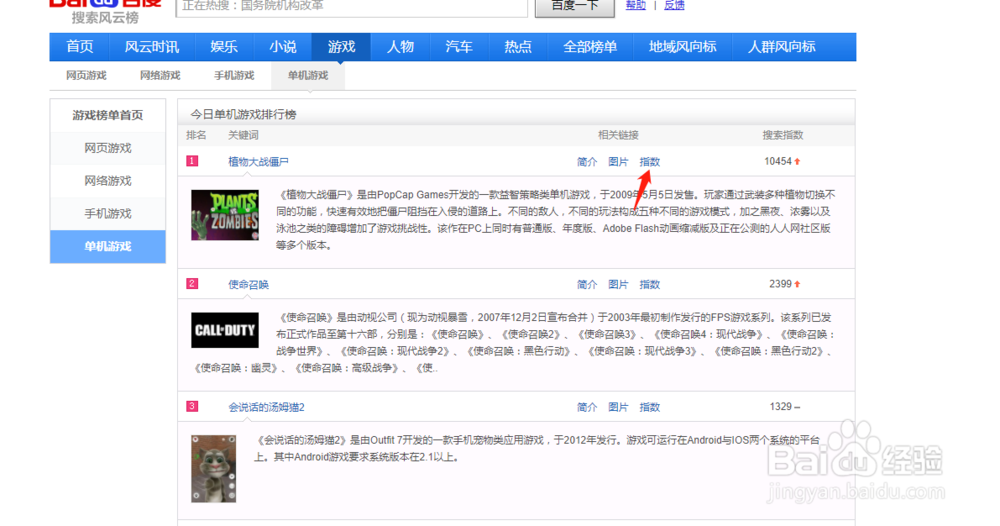
Task: Click the 搜索指数 column header
Action: click(x=783, y=135)
